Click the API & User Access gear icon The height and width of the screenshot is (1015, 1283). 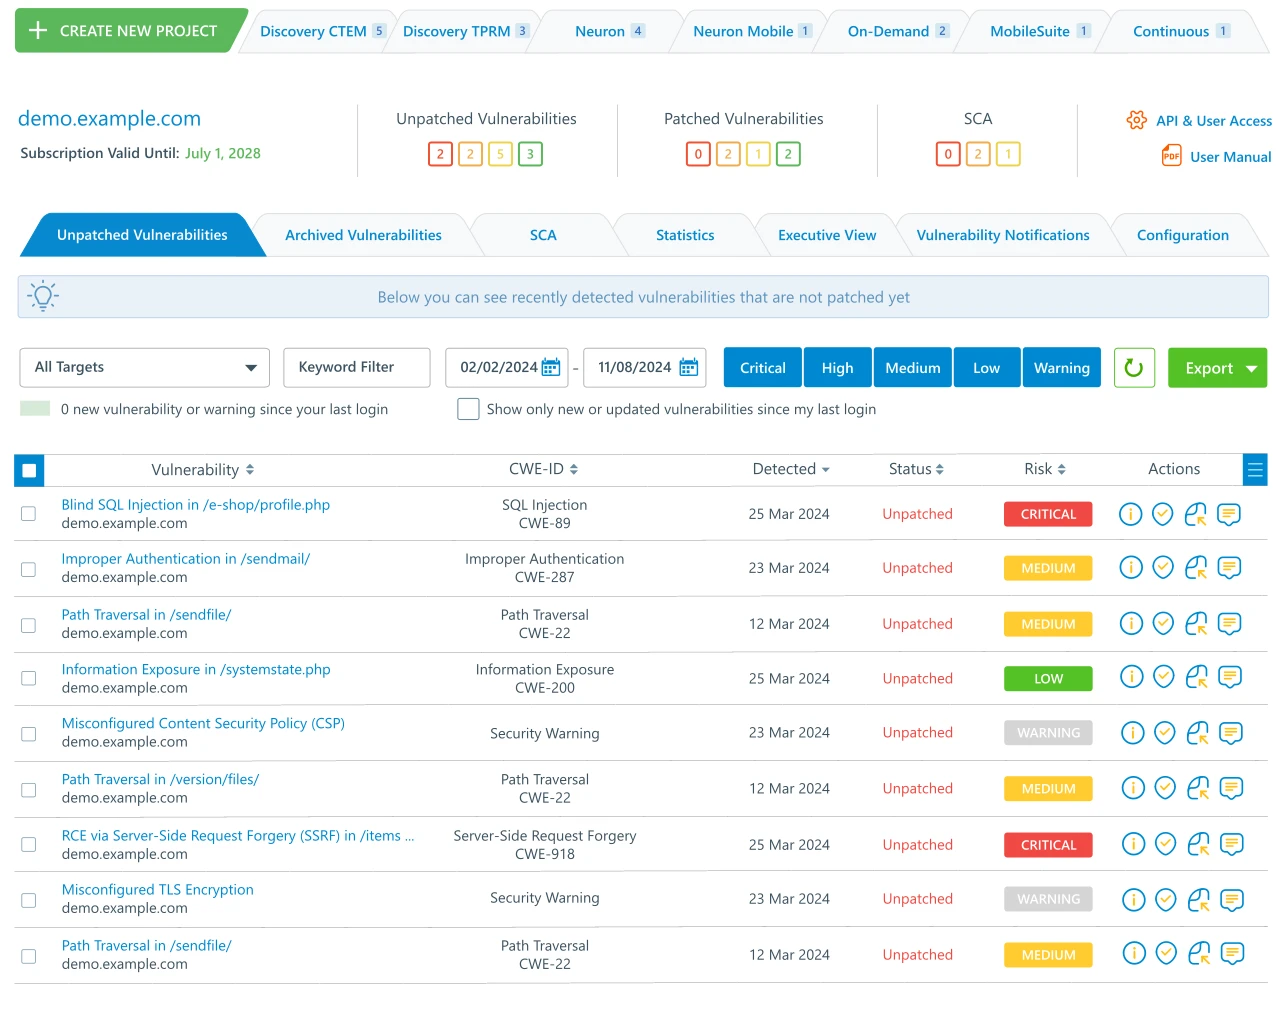tap(1136, 120)
